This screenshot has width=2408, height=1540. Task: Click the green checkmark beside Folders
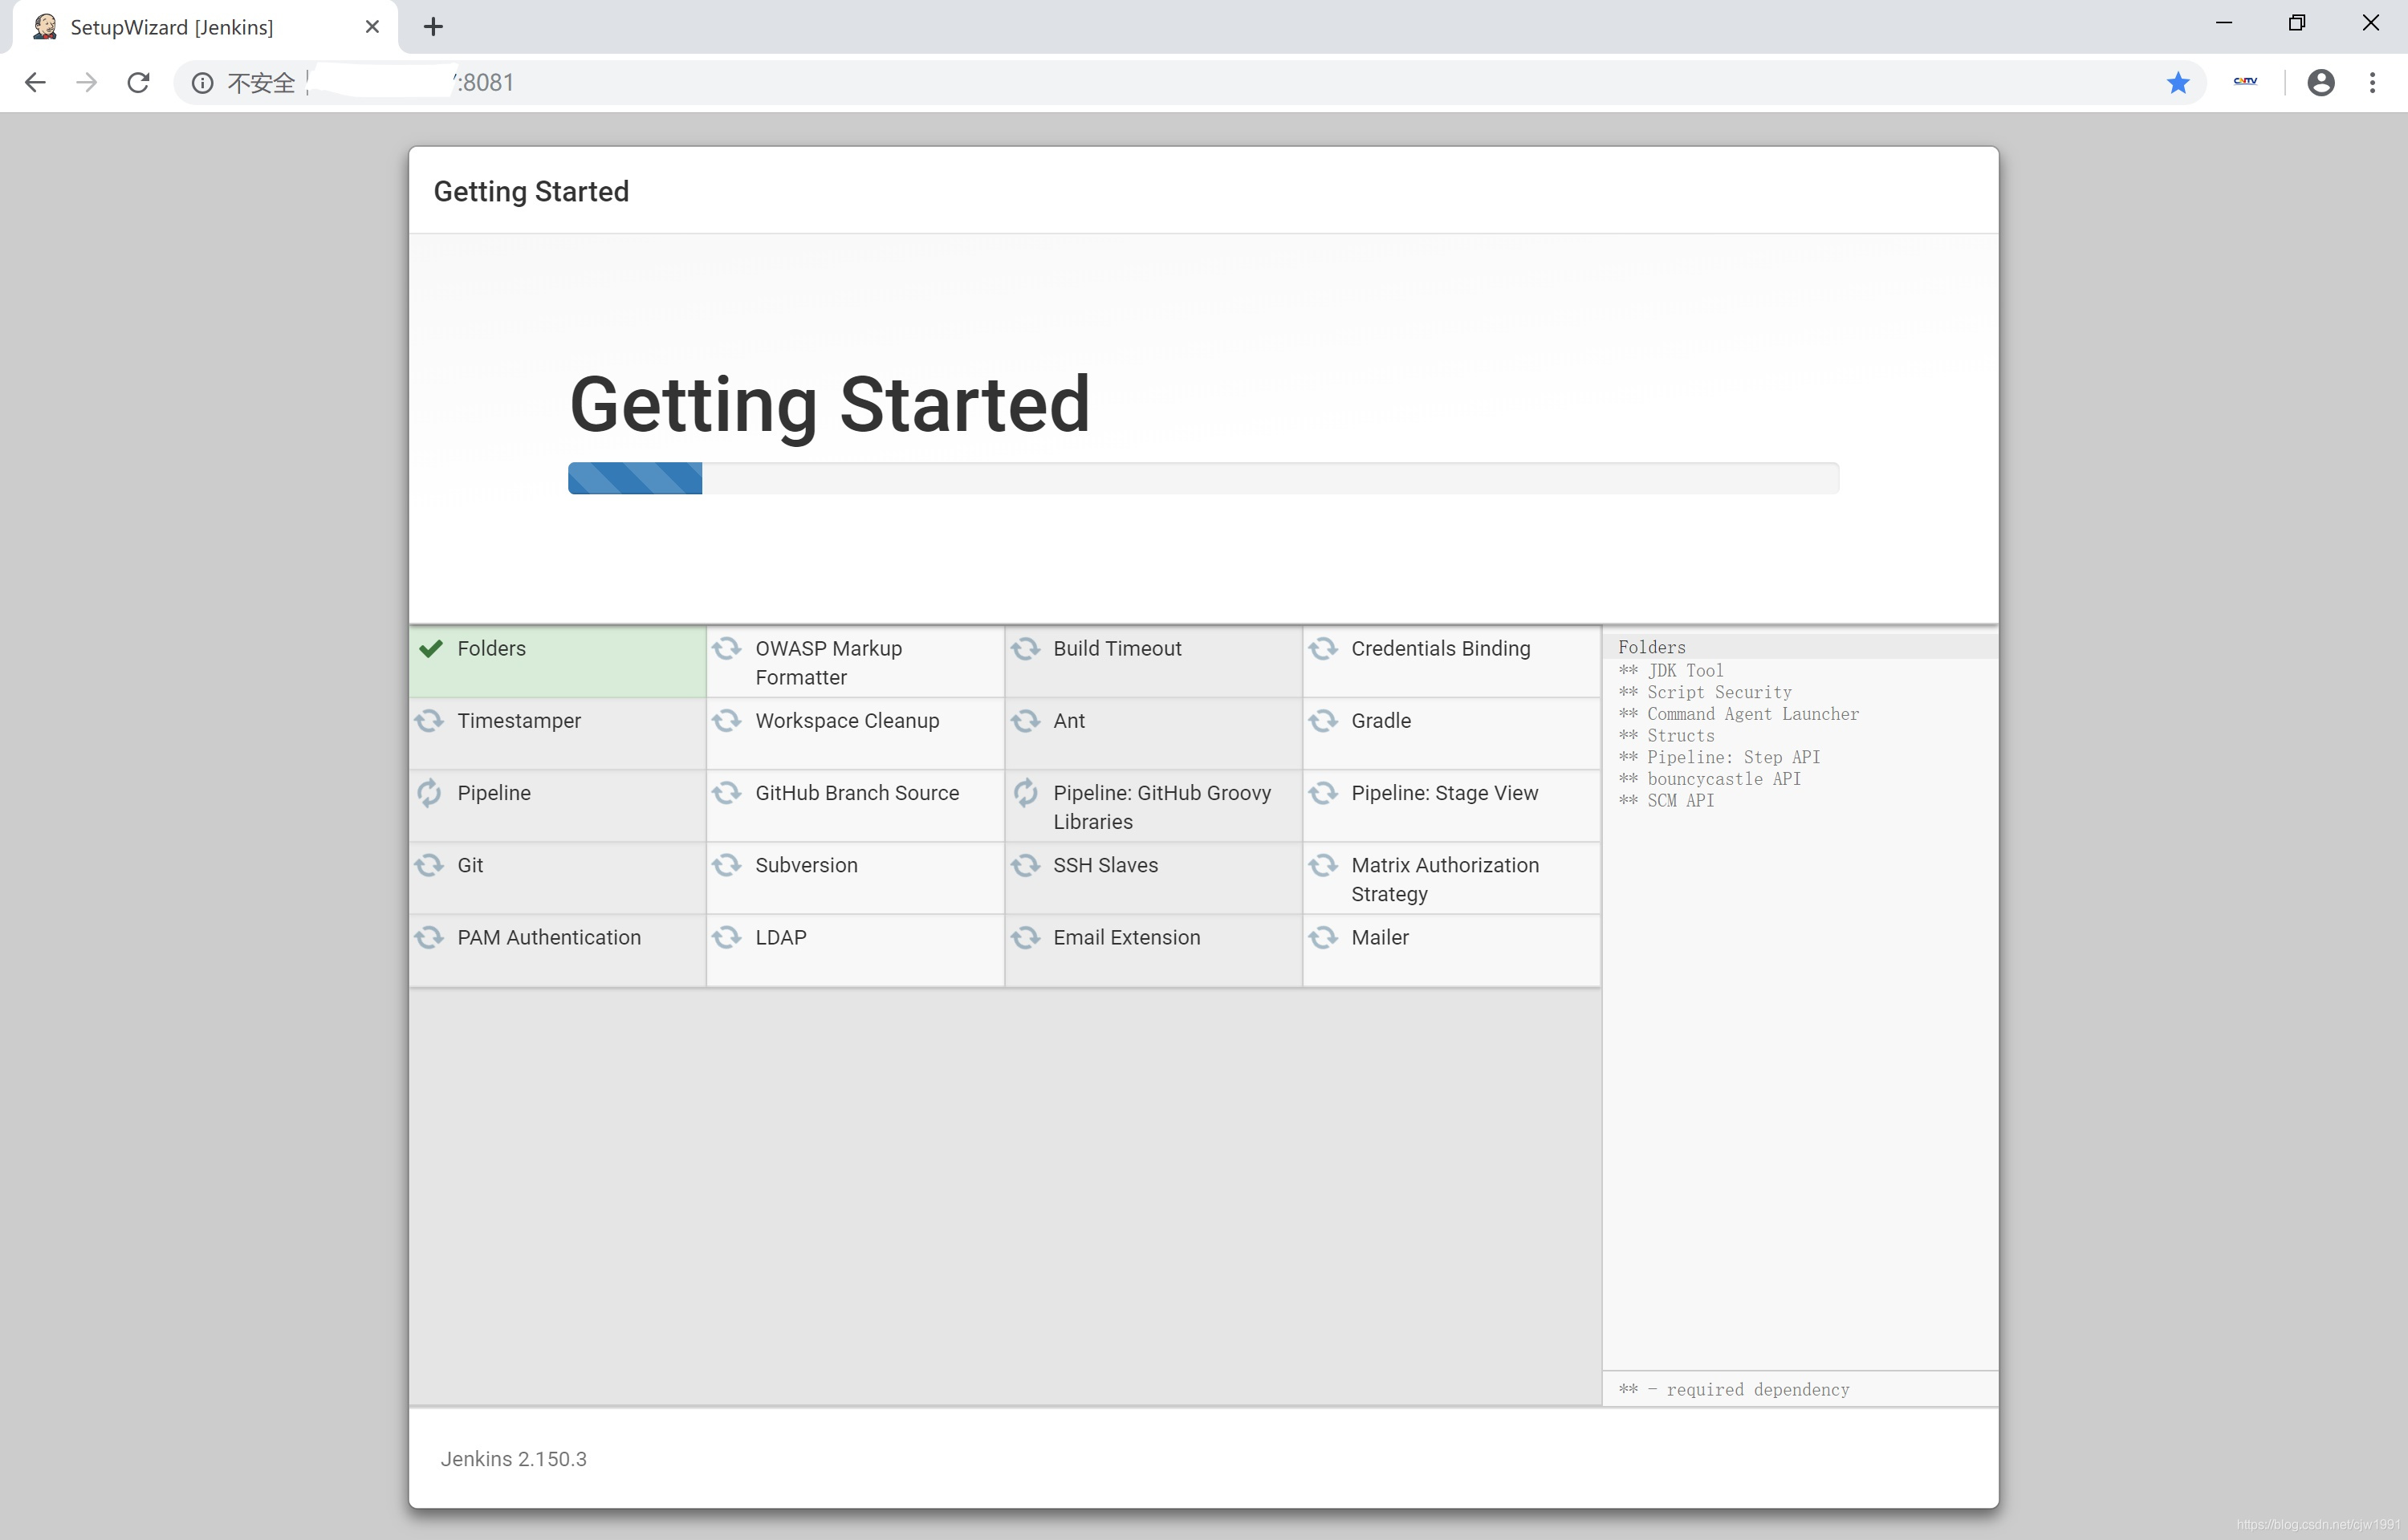[x=431, y=649]
